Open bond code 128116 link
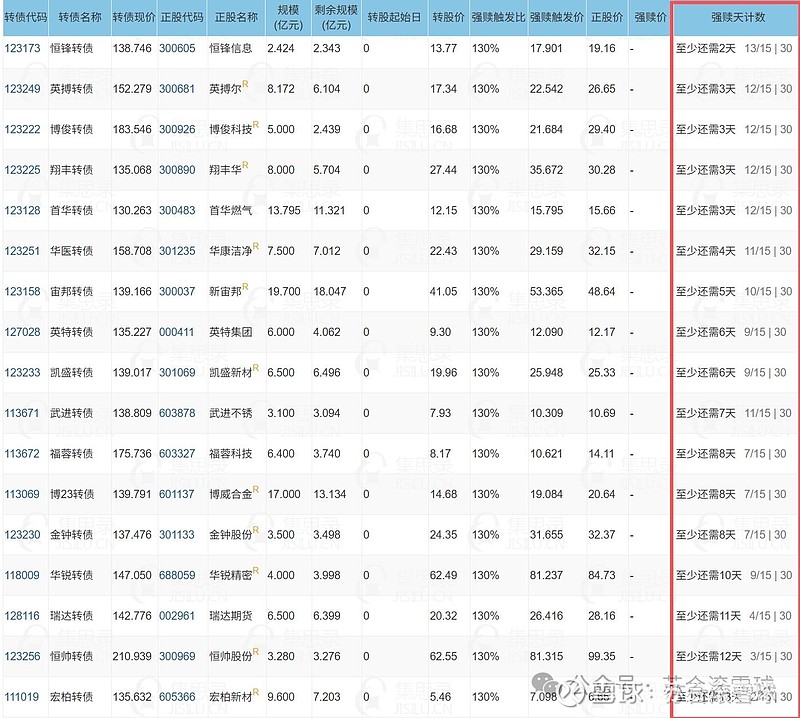Image resolution: width=800 pixels, height=718 pixels. point(22,616)
